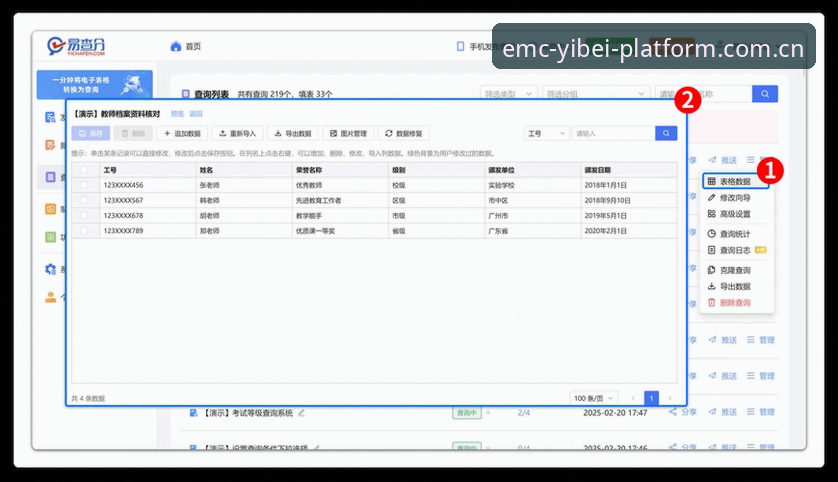The width and height of the screenshot is (838, 482).
Task: Click 追加数据 add data button
Action: tap(182, 133)
